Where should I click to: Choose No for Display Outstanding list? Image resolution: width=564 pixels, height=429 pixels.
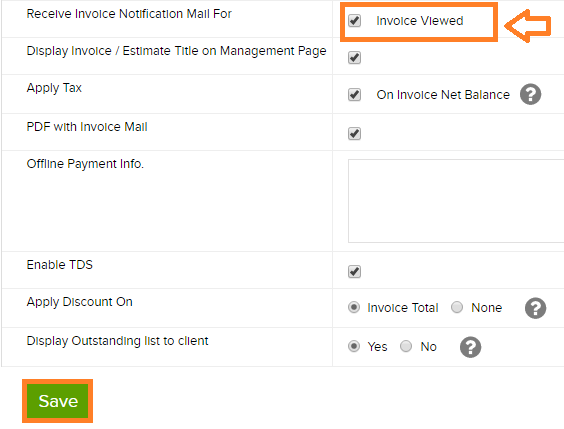point(406,346)
